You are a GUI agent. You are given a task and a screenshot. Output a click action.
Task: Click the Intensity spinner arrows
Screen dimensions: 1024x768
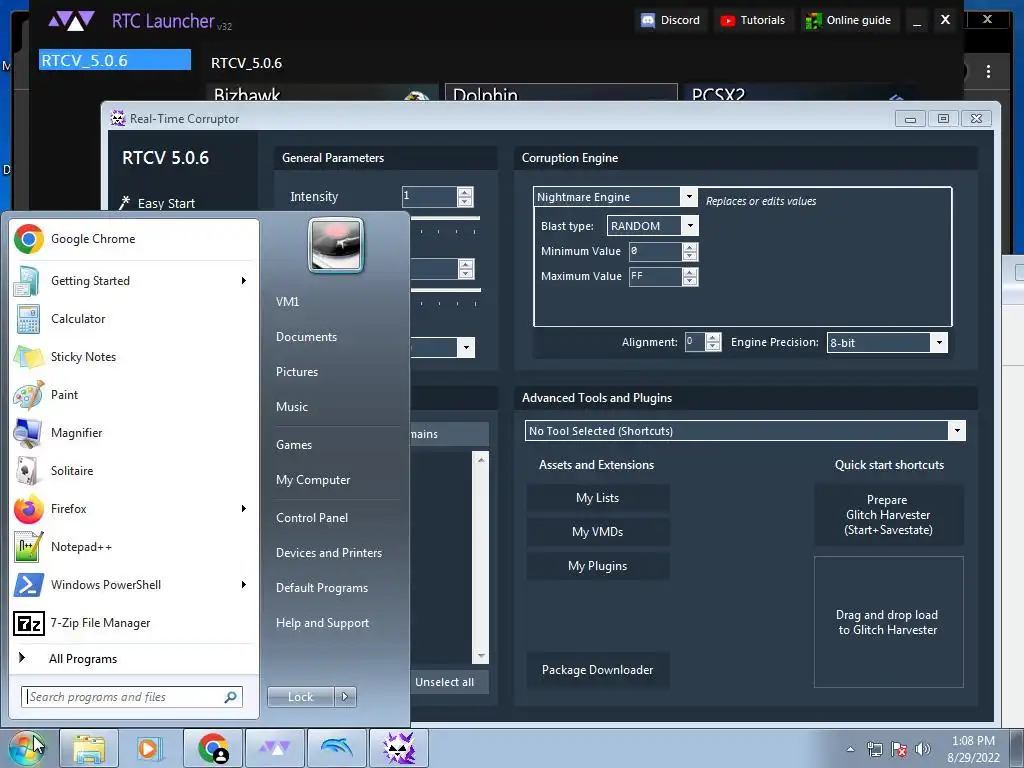pos(465,197)
